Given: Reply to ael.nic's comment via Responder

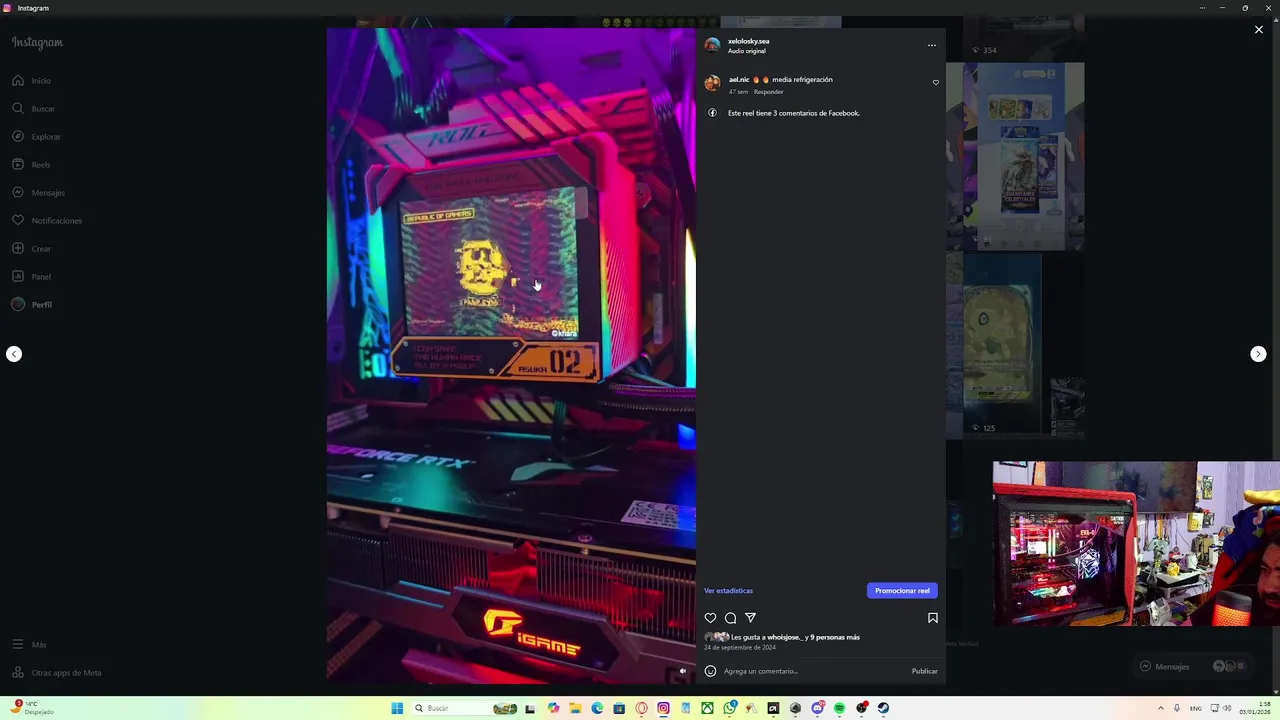Looking at the screenshot, I should coord(768,92).
